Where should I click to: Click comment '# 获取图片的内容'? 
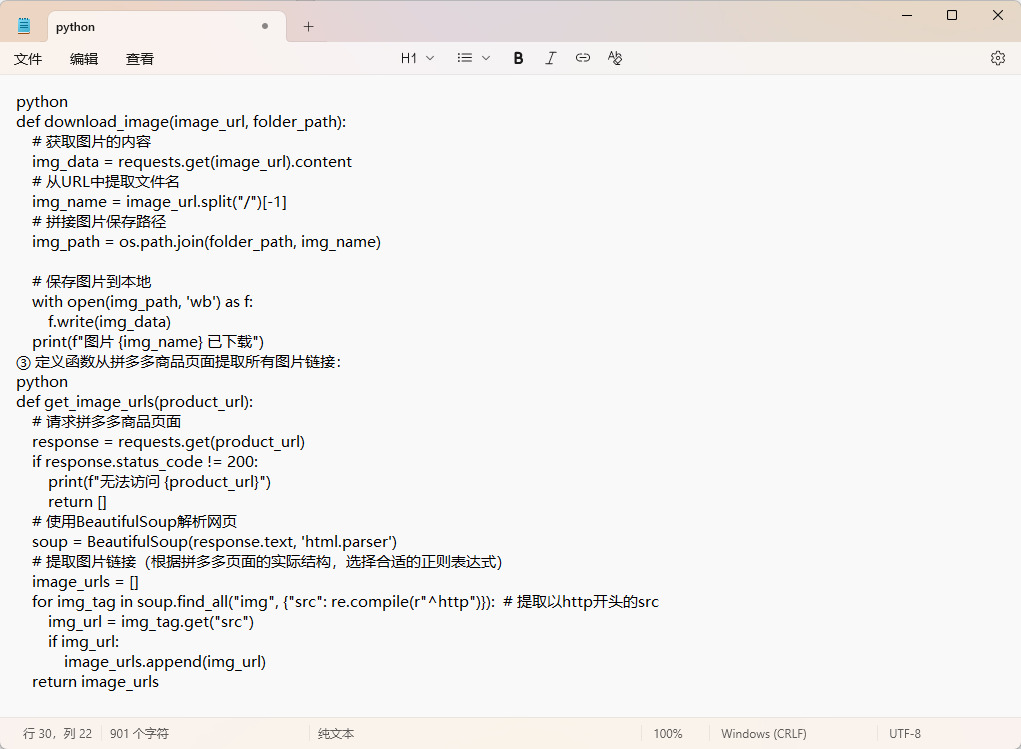coord(92,142)
